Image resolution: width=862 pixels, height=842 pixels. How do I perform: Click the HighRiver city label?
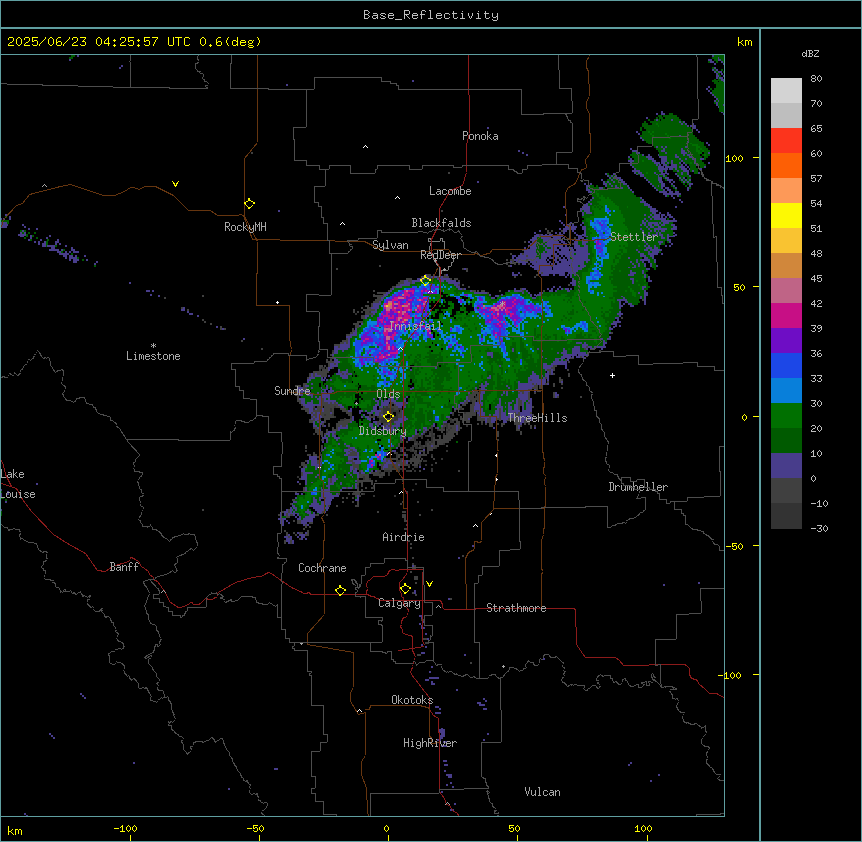430,743
